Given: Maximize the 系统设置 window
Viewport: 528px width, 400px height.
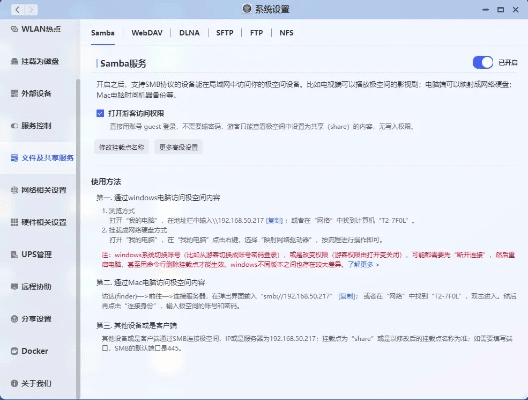Looking at the screenshot, I should tap(501, 9).
